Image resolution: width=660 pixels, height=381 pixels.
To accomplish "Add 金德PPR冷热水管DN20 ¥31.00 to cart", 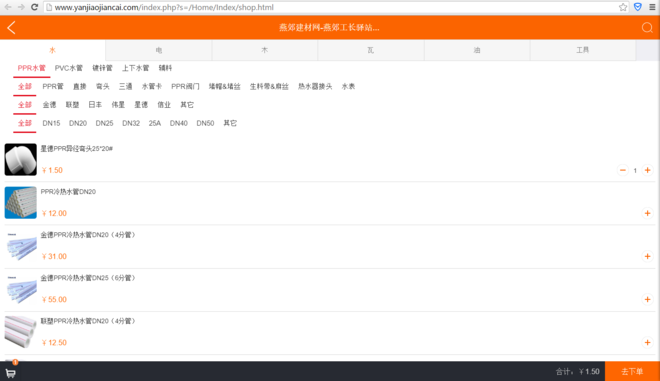I will click(x=647, y=256).
